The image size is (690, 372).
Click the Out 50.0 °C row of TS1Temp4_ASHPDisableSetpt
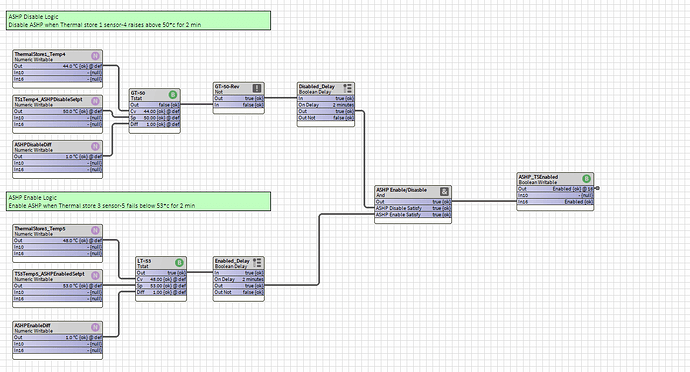click(x=58, y=111)
